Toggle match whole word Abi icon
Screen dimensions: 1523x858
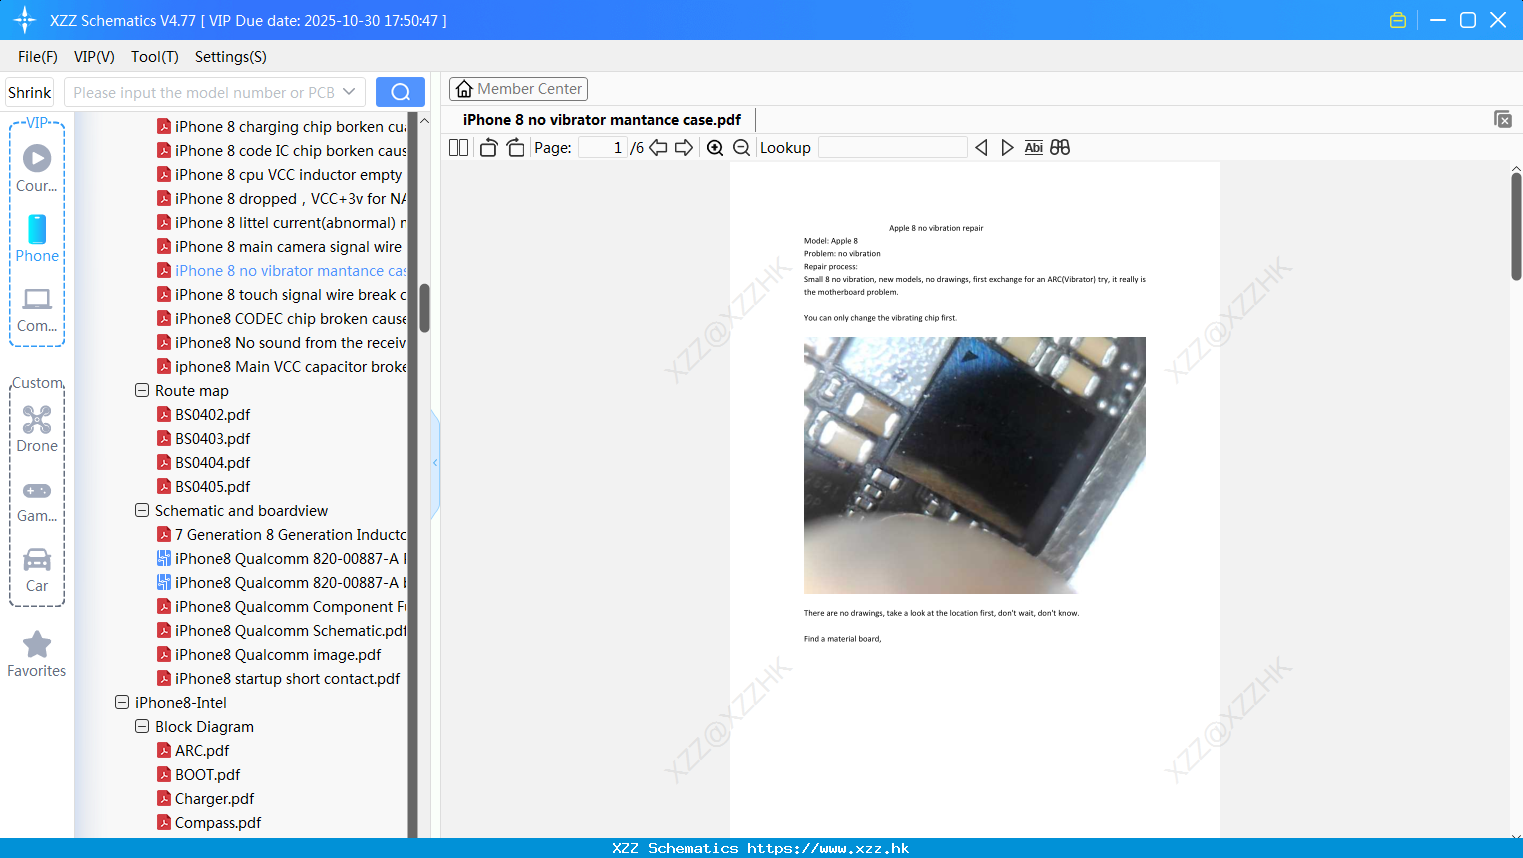(1034, 148)
